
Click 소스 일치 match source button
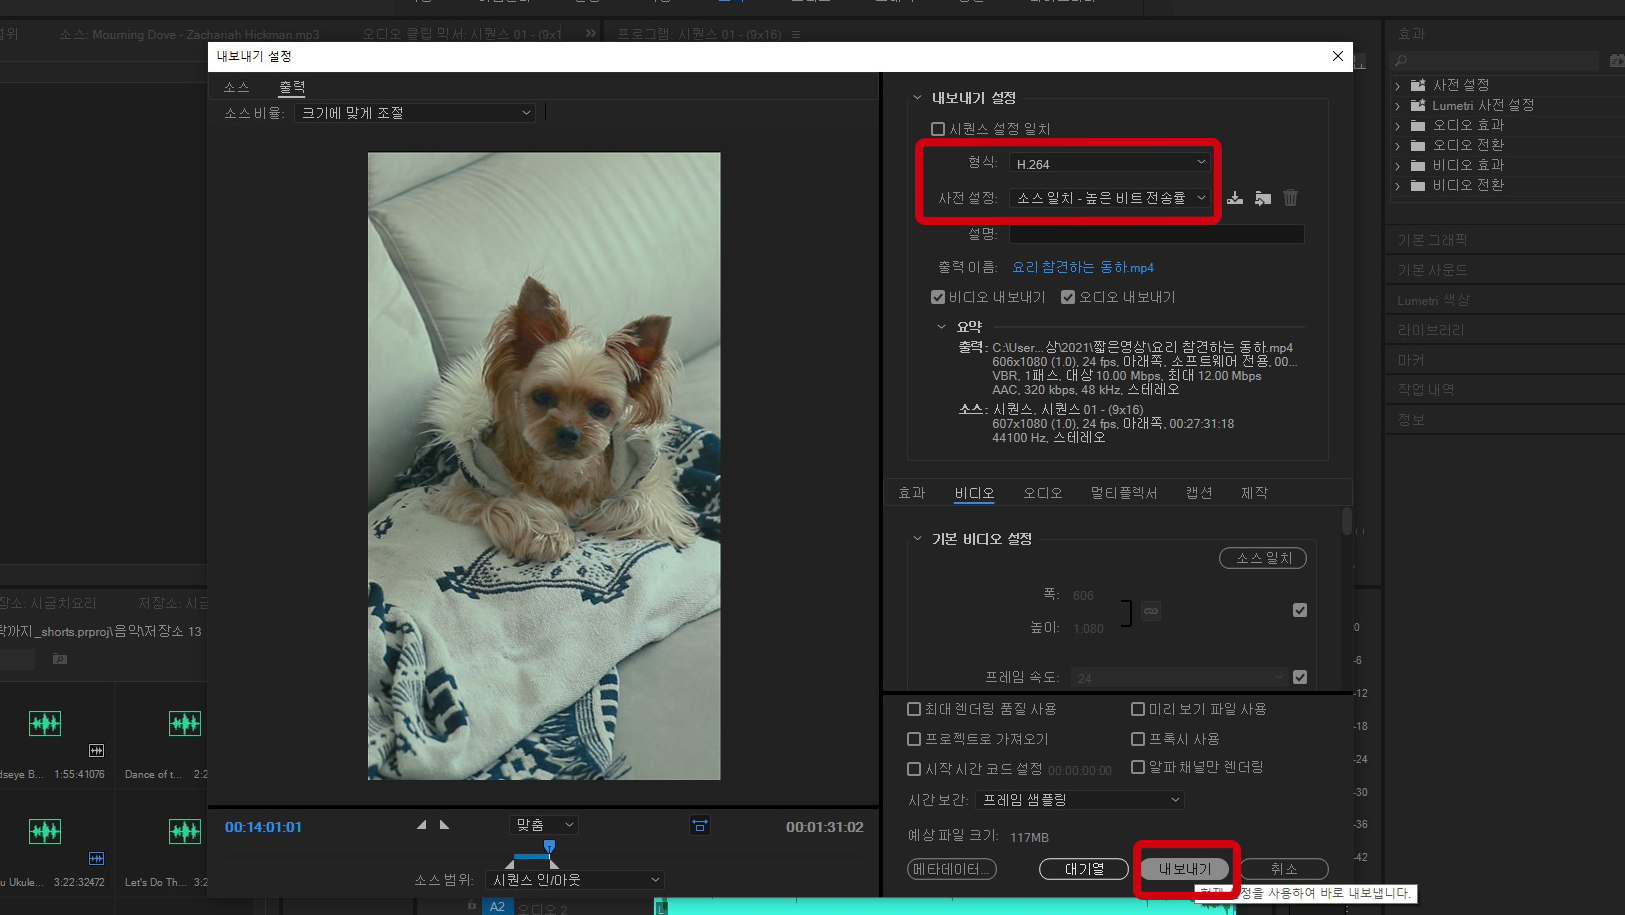coord(1263,558)
